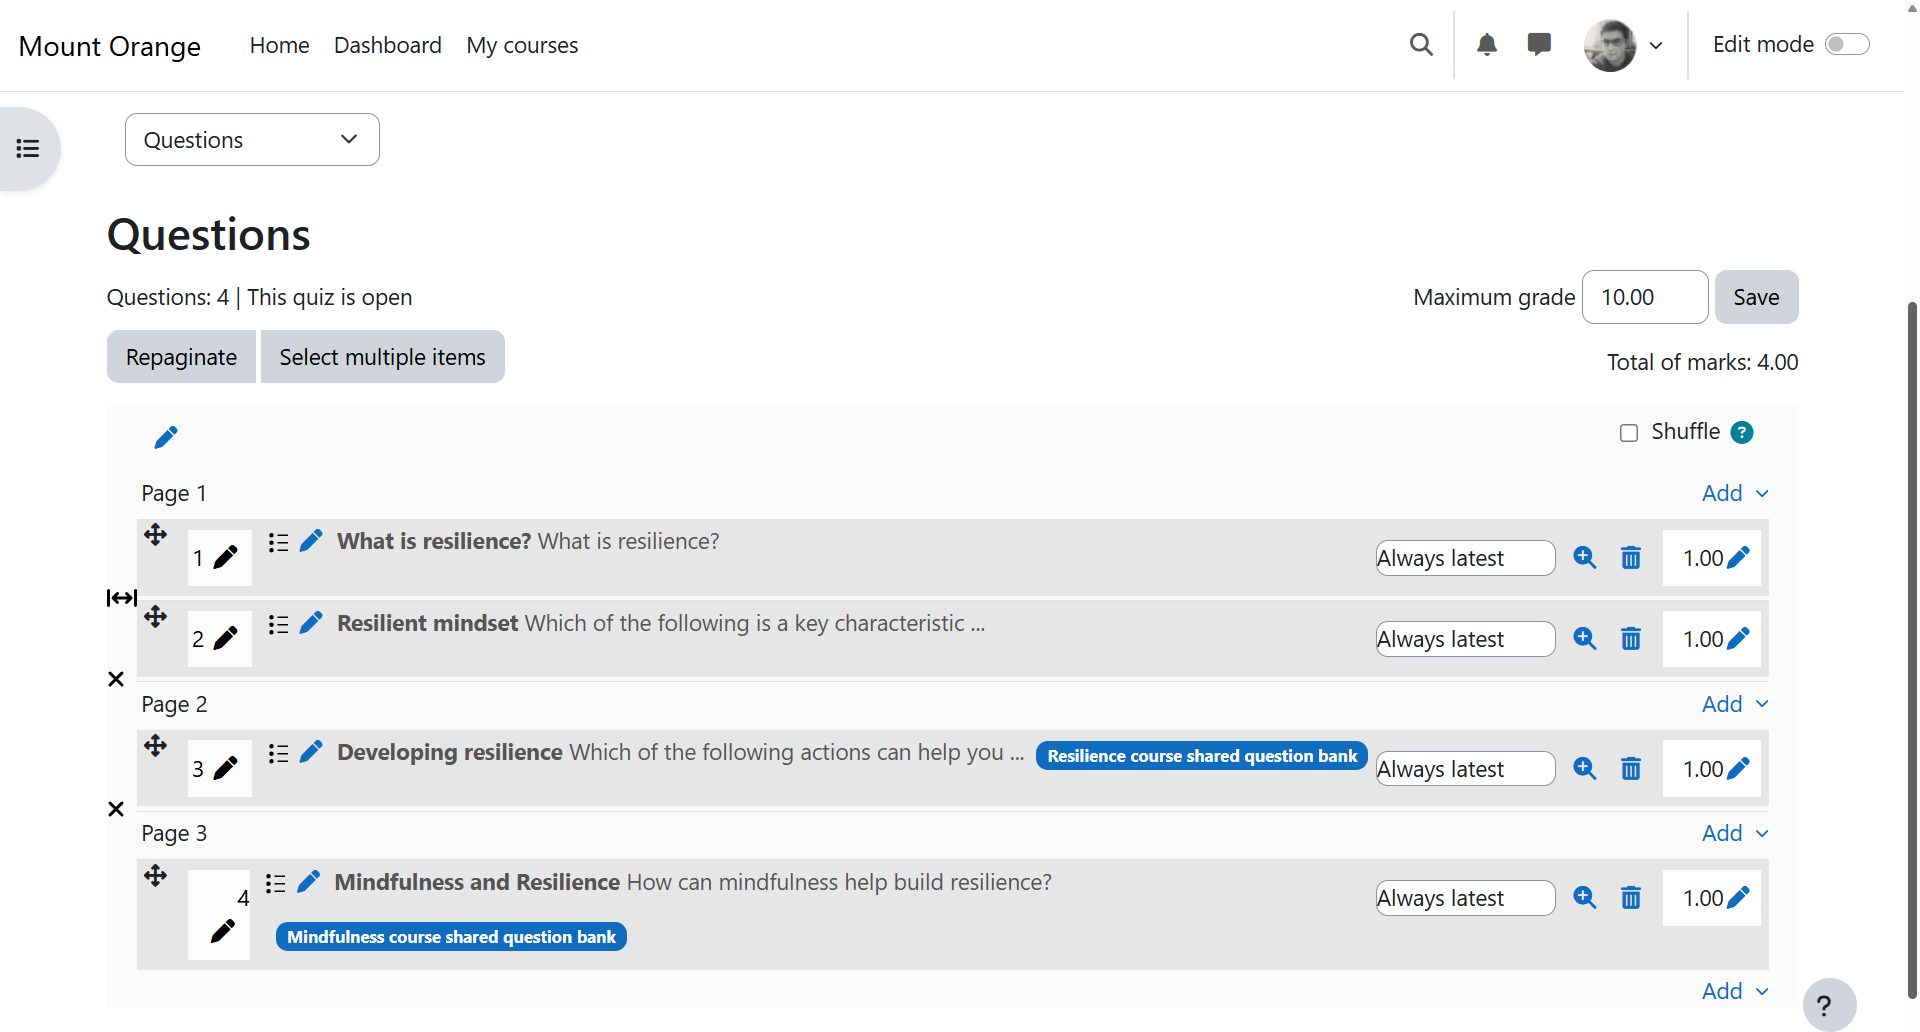The width and height of the screenshot is (1920, 1032).
Task: Delete the "Mindfulness and Resilience" question
Action: (1631, 897)
